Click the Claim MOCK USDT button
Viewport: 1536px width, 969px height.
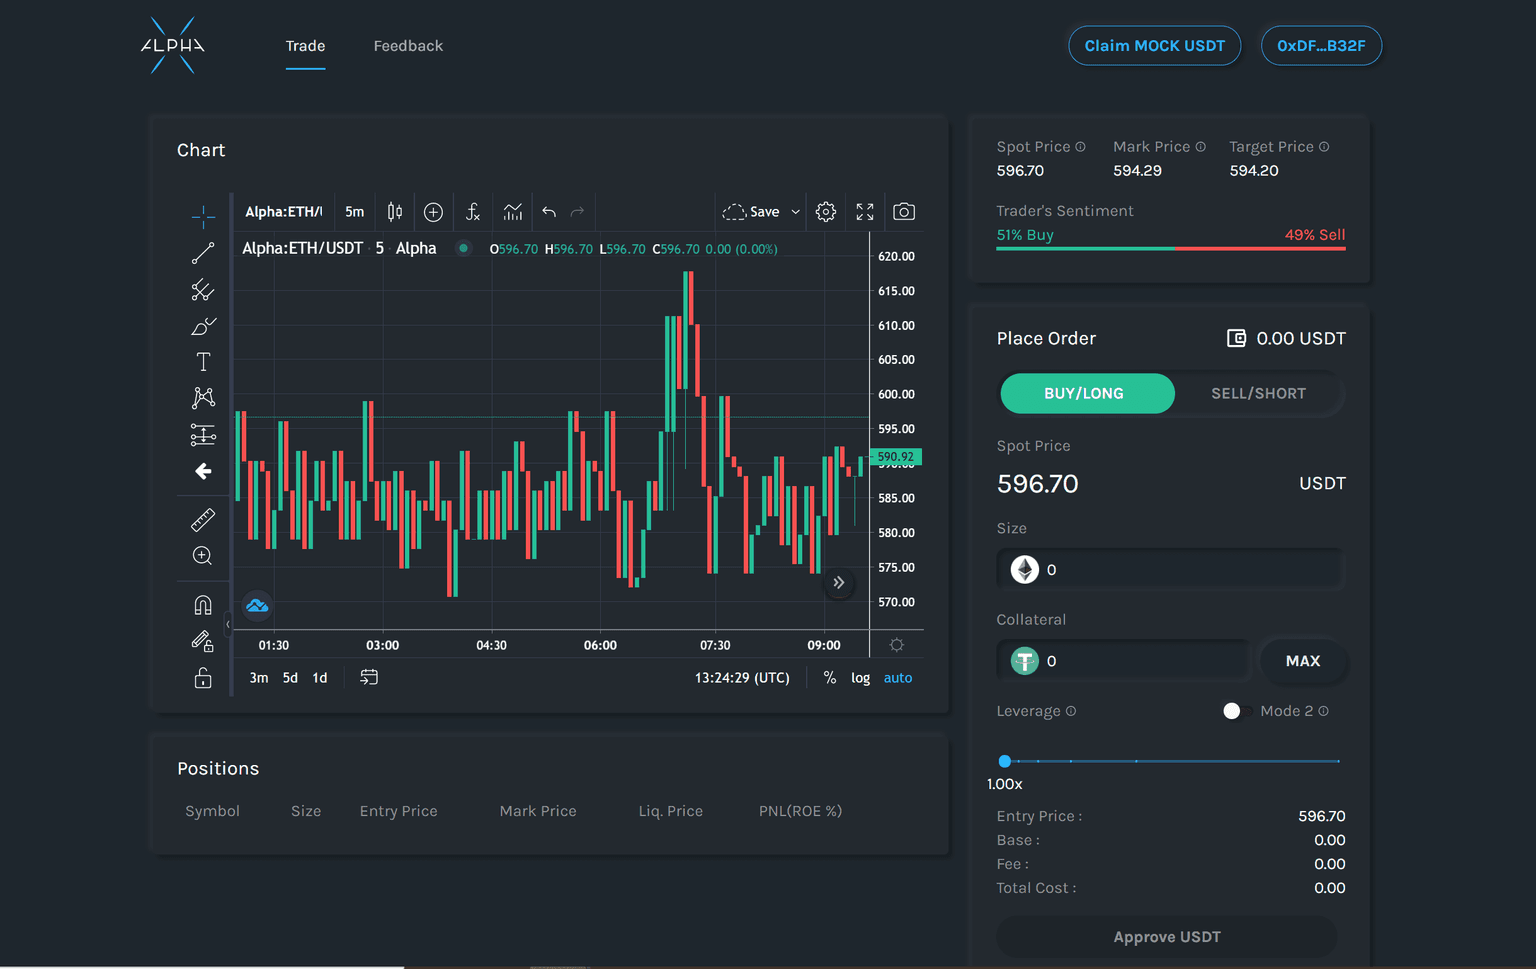(x=1154, y=46)
